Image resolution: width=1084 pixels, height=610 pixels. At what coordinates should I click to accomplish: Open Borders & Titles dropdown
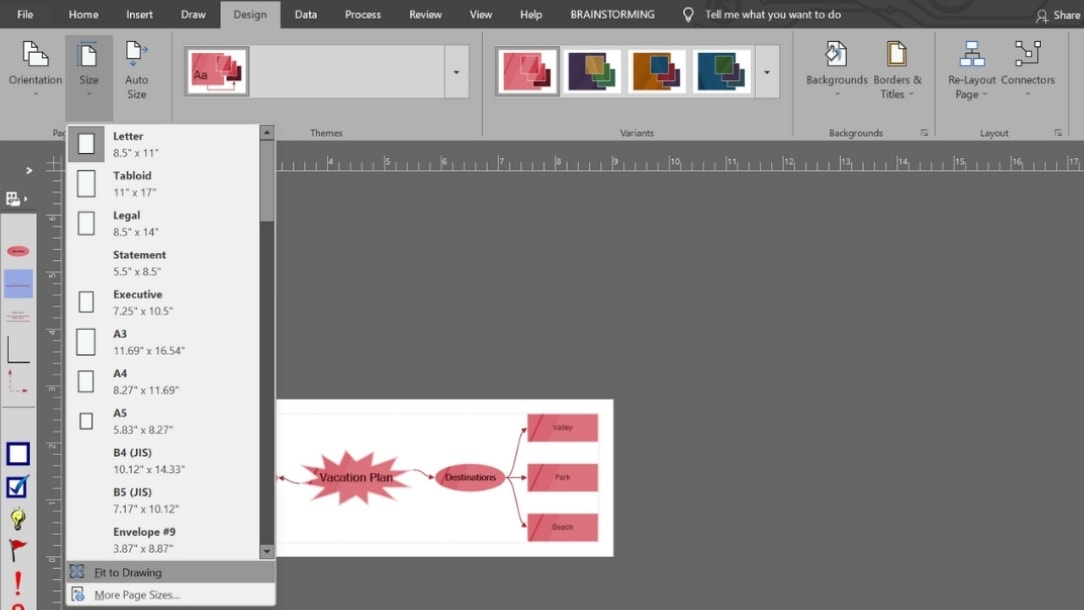tap(897, 70)
